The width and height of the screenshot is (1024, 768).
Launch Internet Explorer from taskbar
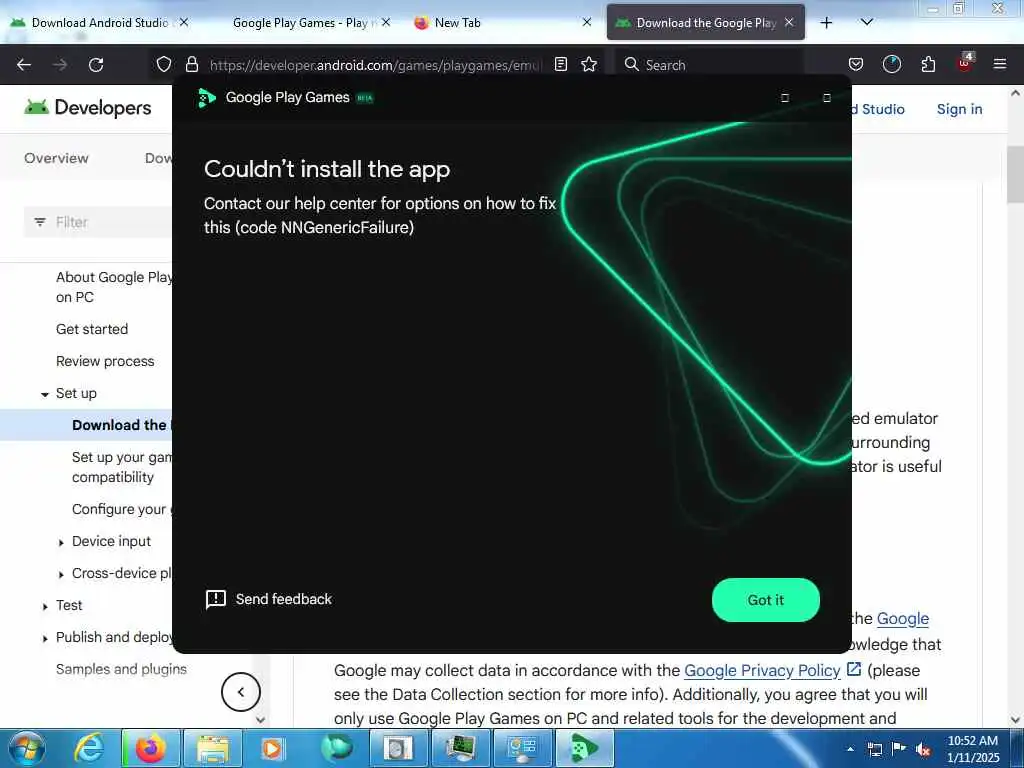pyautogui.click(x=89, y=748)
